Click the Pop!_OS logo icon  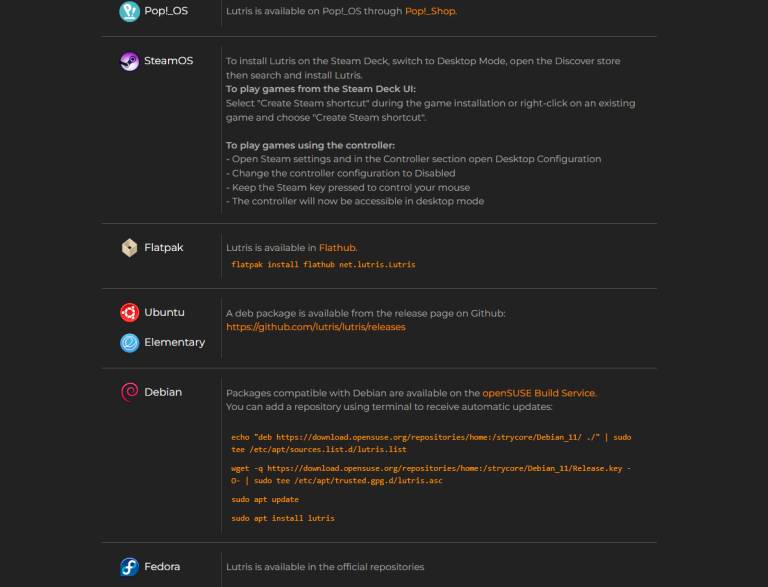click(x=129, y=11)
